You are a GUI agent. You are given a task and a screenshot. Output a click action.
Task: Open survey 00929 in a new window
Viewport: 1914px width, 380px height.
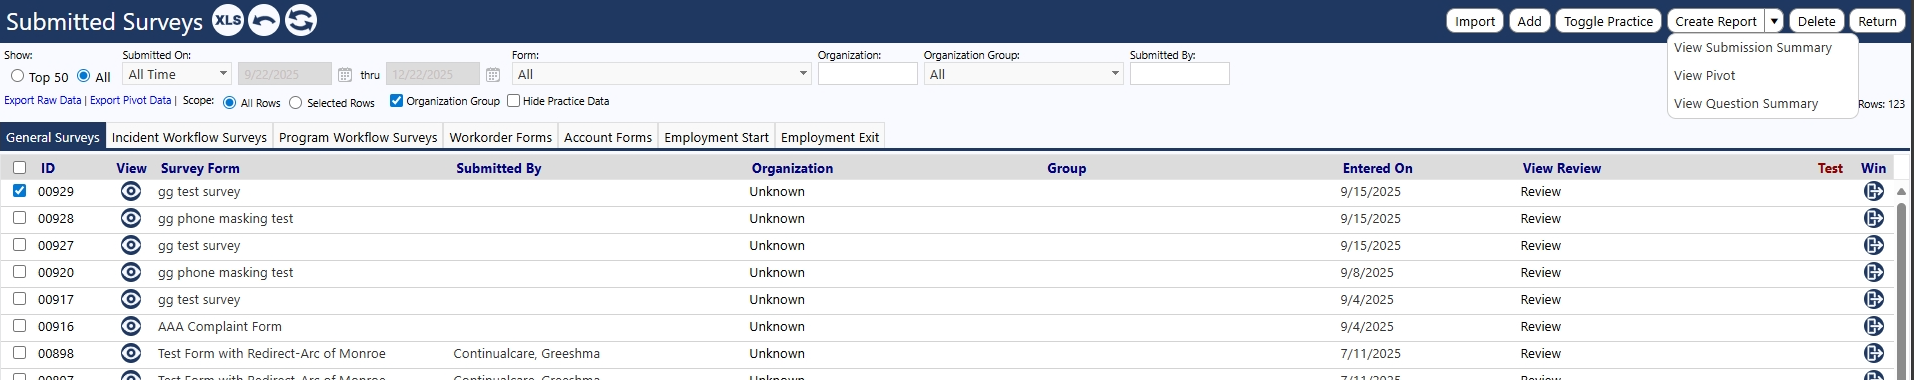click(1874, 191)
